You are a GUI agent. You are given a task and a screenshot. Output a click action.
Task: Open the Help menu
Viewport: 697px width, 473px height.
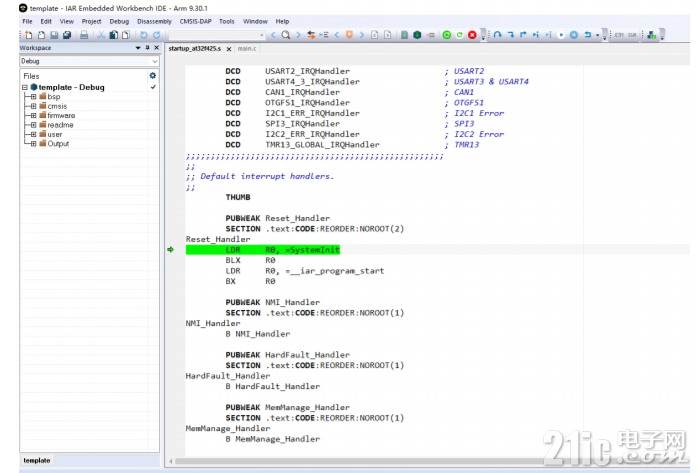[282, 21]
